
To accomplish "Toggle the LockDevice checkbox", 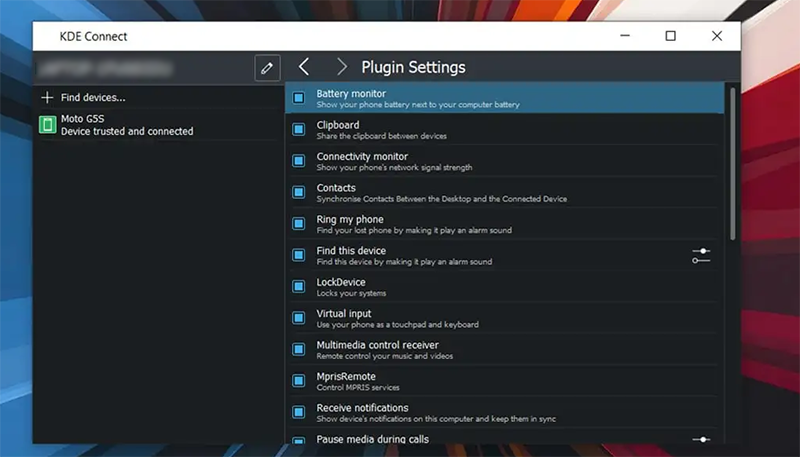I will pyautogui.click(x=299, y=286).
